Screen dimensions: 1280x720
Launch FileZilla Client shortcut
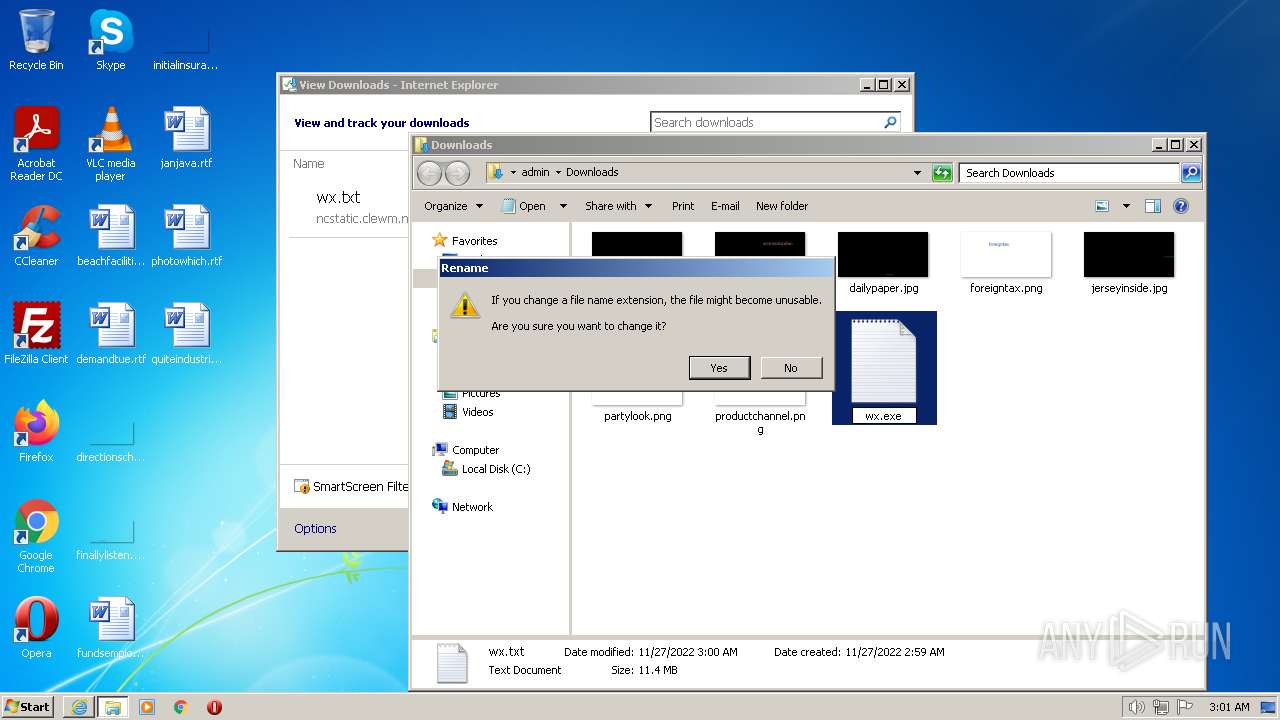coord(36,334)
